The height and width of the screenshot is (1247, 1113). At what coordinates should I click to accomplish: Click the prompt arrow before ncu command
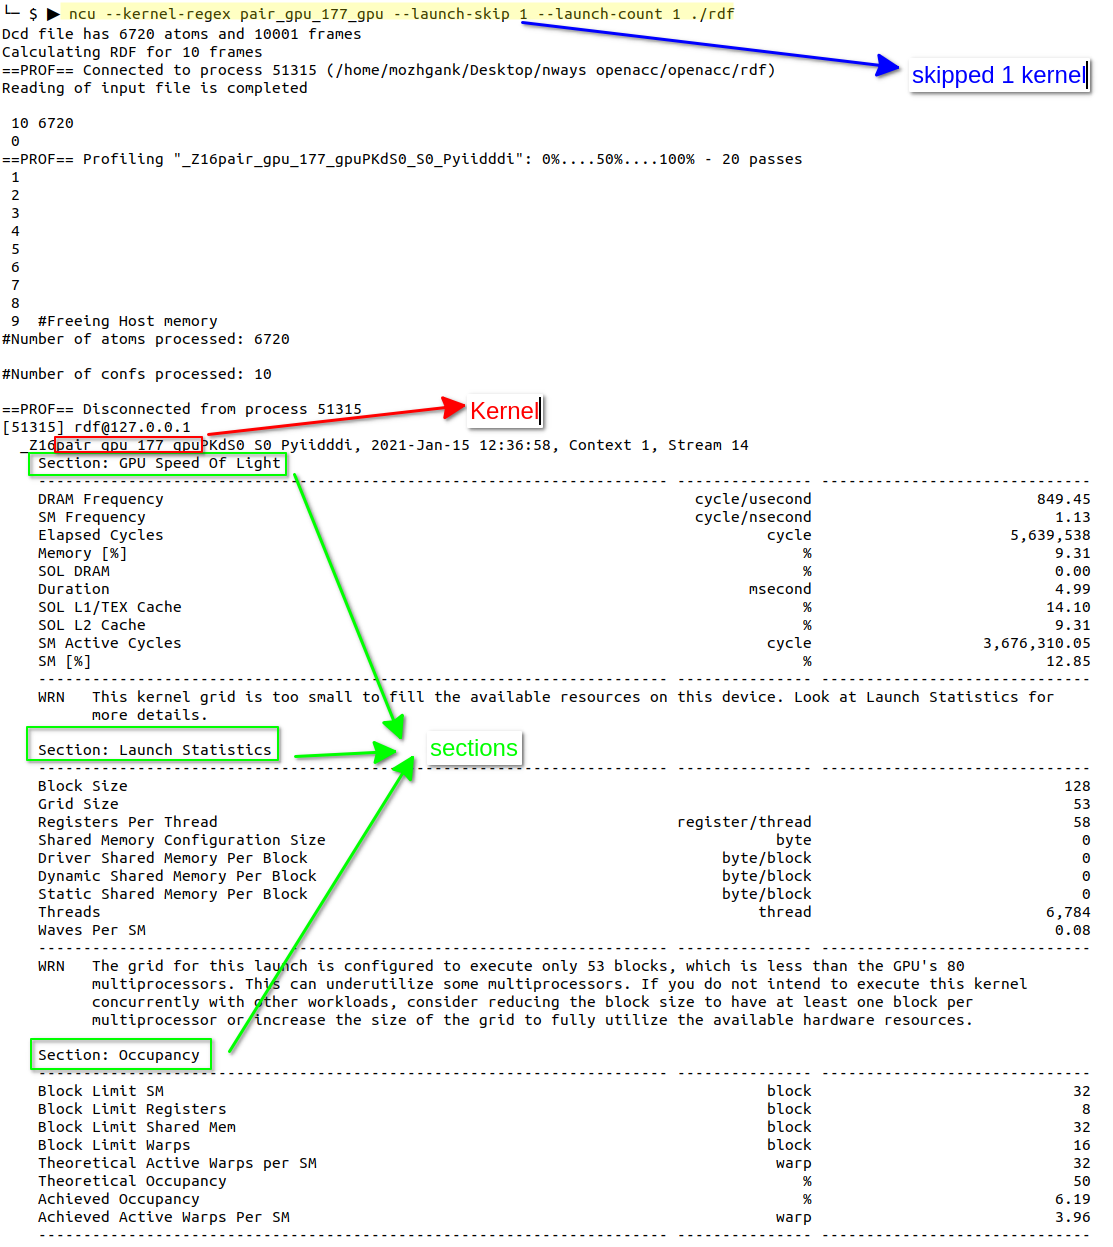[53, 14]
